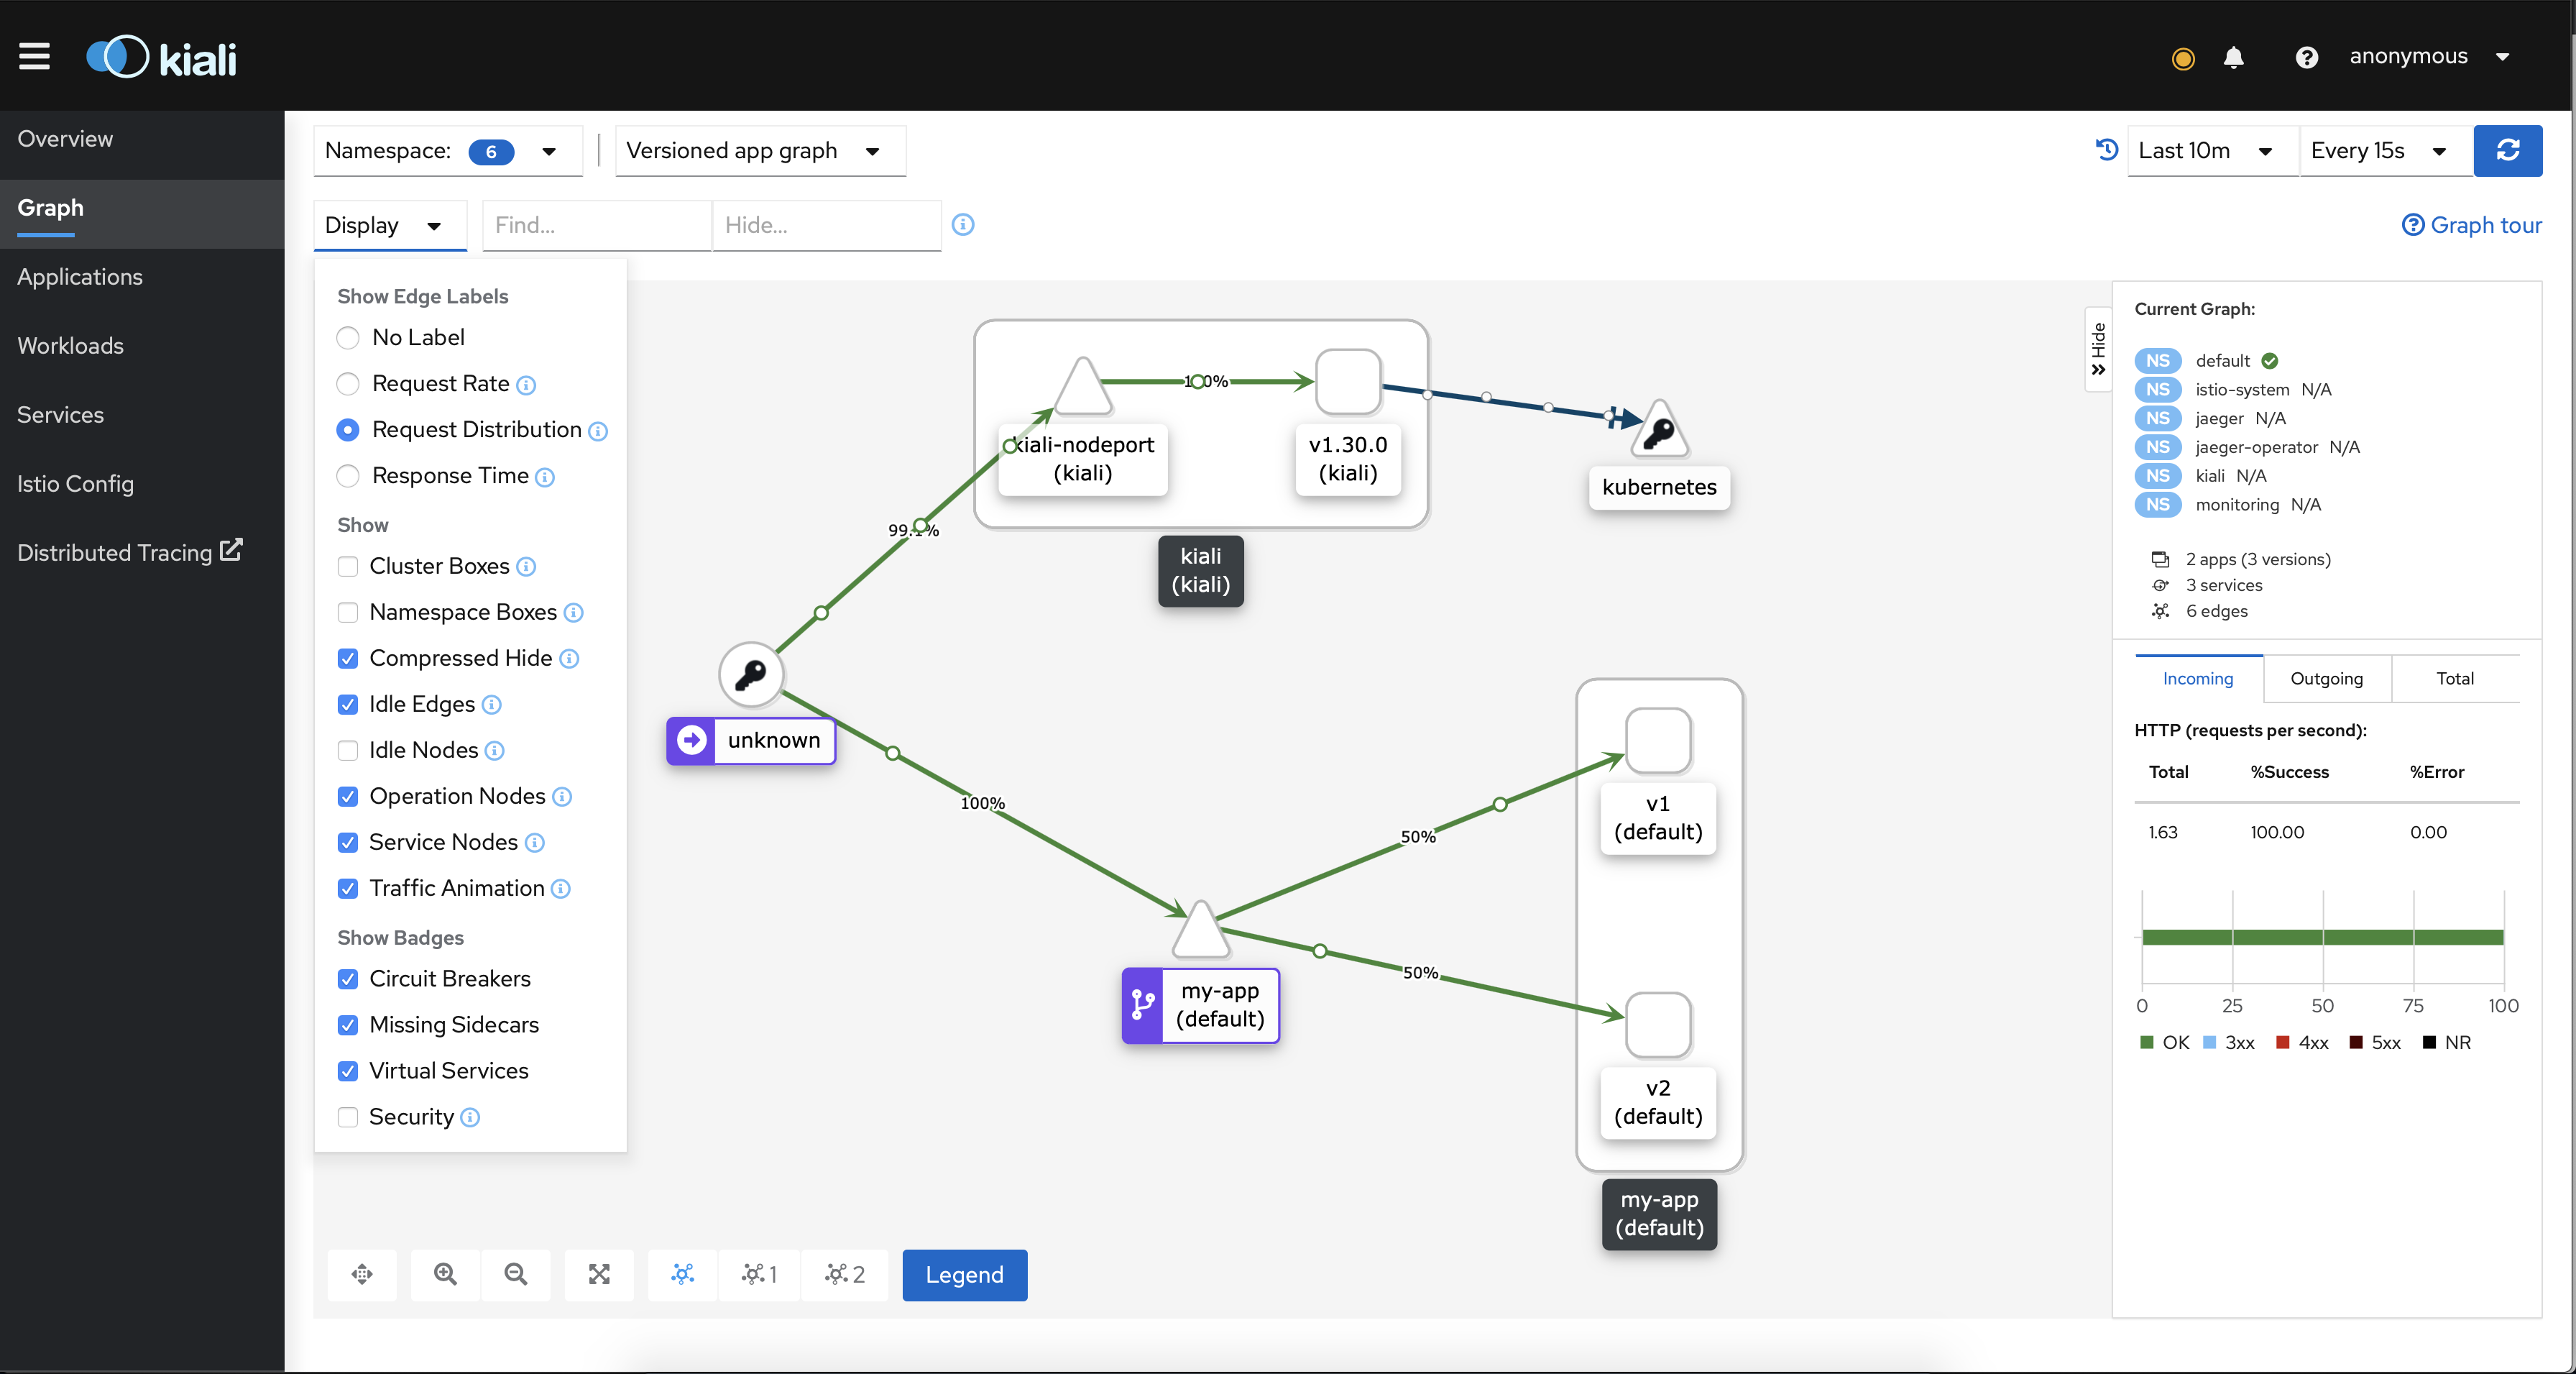
Task: Click the blue refresh button
Action: (2507, 150)
